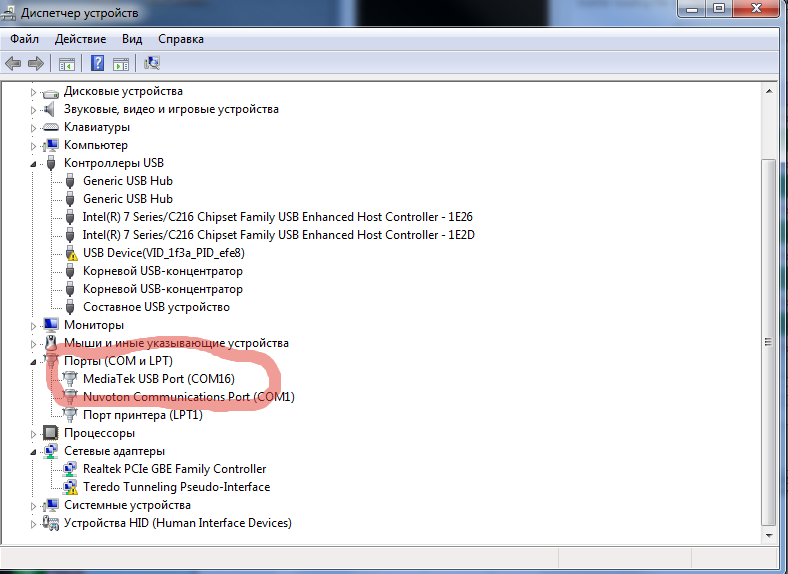Select Nuvoton Communications Port (COM1)
The height and width of the screenshot is (574, 788).
pos(189,397)
